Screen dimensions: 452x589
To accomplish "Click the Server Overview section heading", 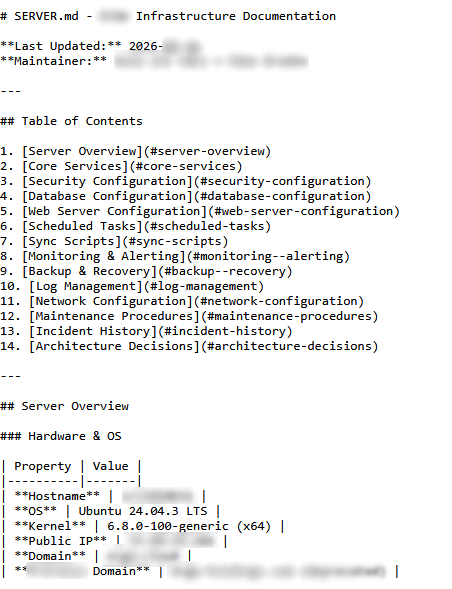I will 64,406.
